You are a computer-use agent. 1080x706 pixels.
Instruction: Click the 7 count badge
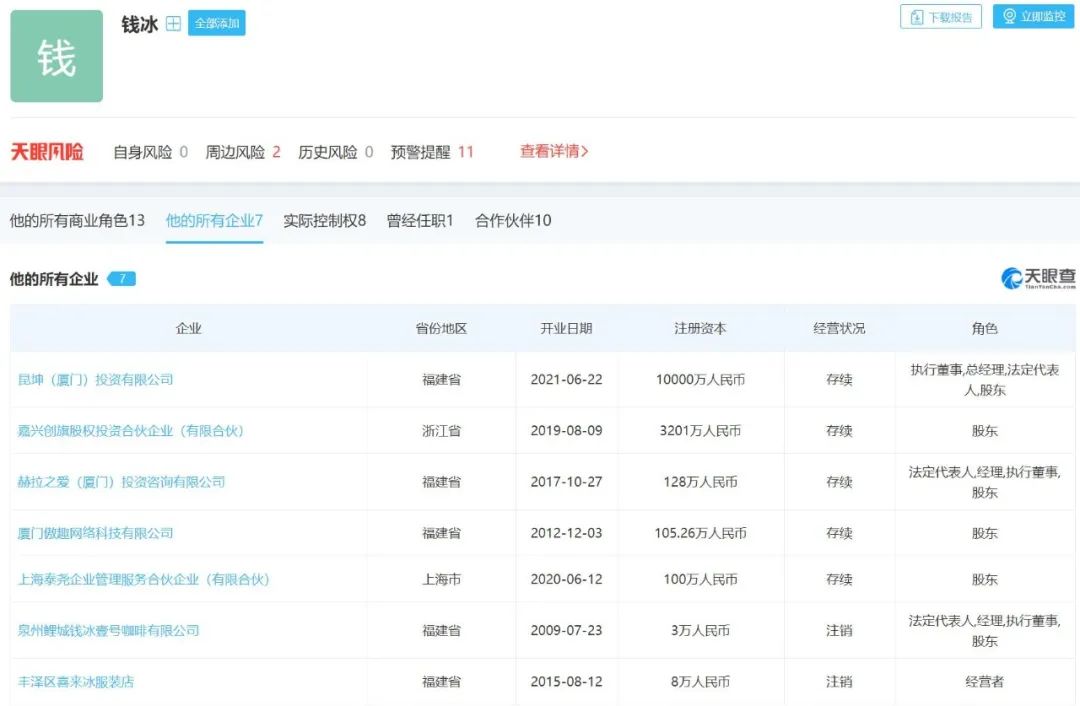pyautogui.click(x=122, y=279)
